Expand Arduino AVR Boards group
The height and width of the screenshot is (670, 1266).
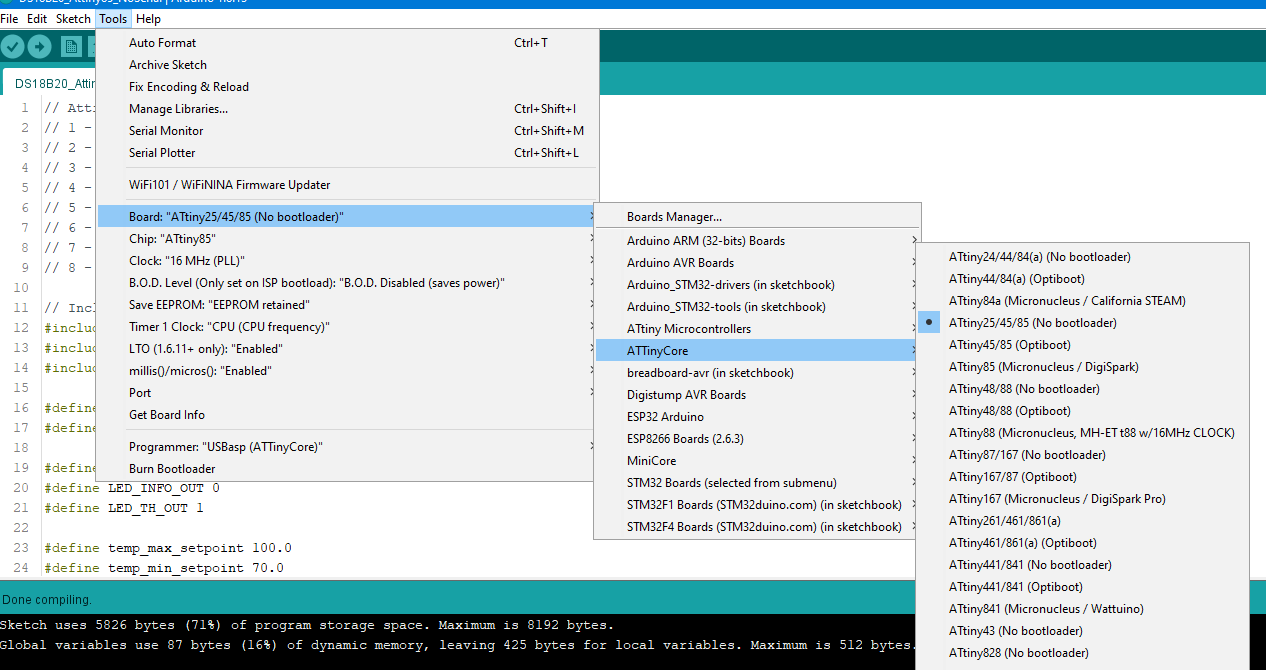tap(757, 263)
